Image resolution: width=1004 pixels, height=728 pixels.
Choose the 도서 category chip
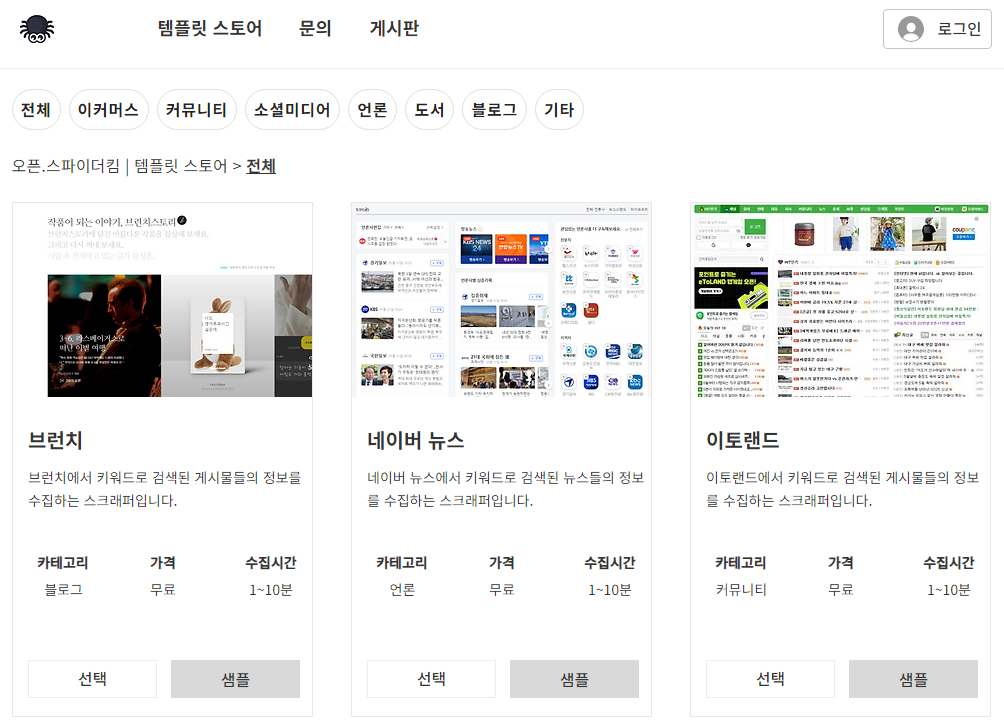[x=430, y=109]
